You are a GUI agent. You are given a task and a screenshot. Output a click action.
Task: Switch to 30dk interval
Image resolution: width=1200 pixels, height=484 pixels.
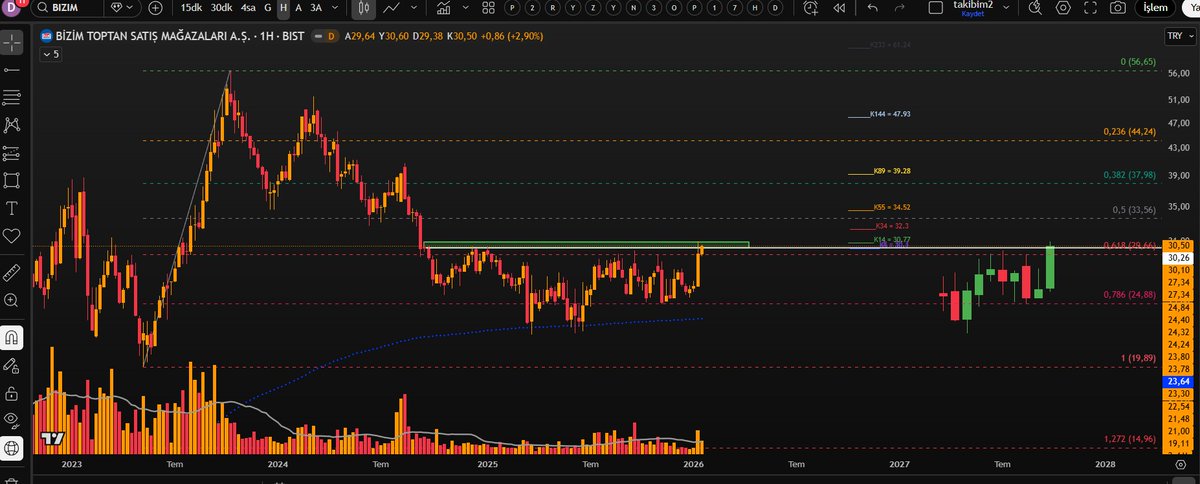click(x=220, y=8)
